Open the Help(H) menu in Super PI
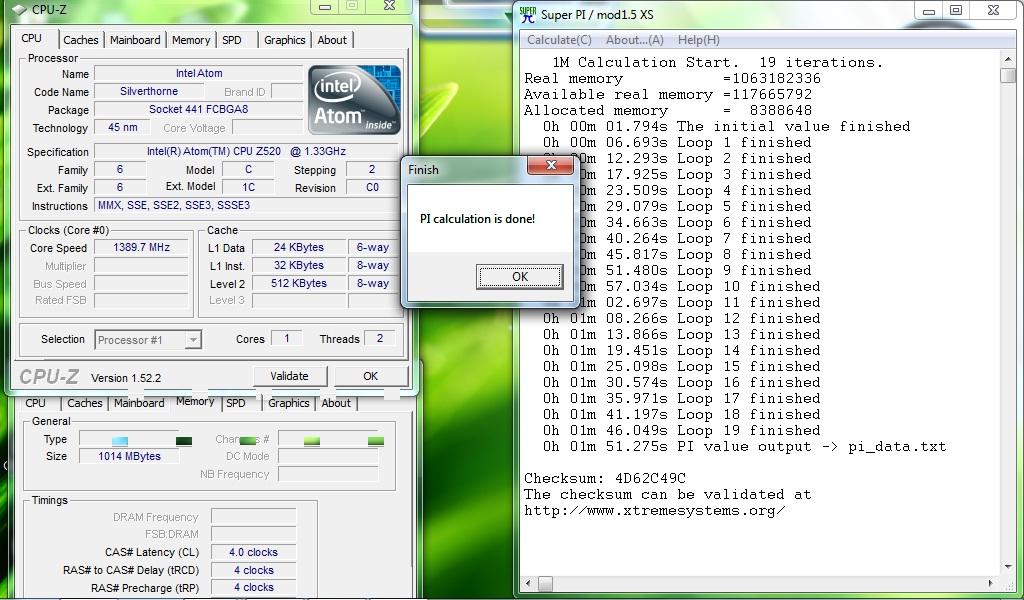The width and height of the screenshot is (1024, 600). 699,40
